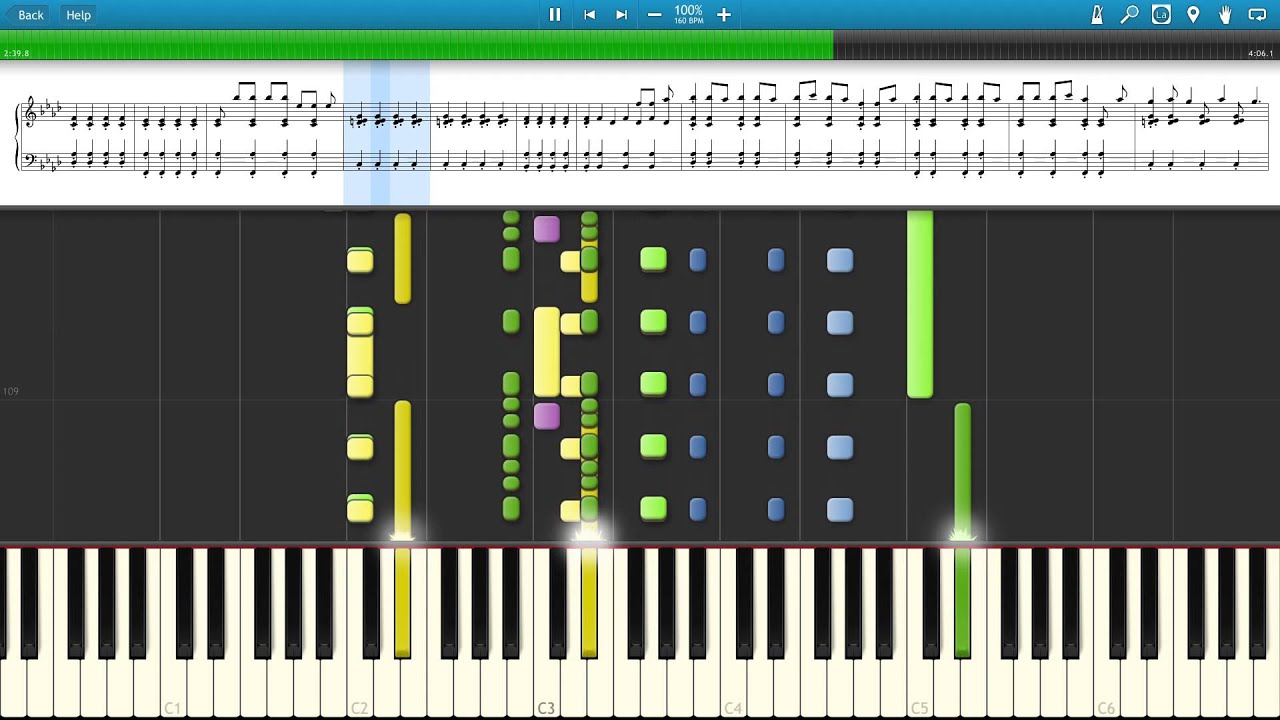Open the hand selection icon

click(x=1225, y=15)
